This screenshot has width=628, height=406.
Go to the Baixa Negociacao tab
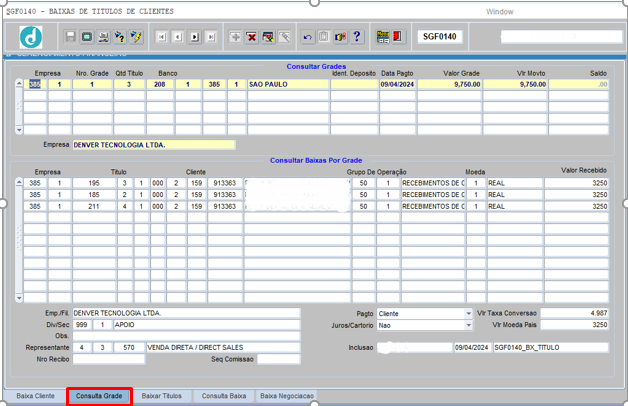287,396
